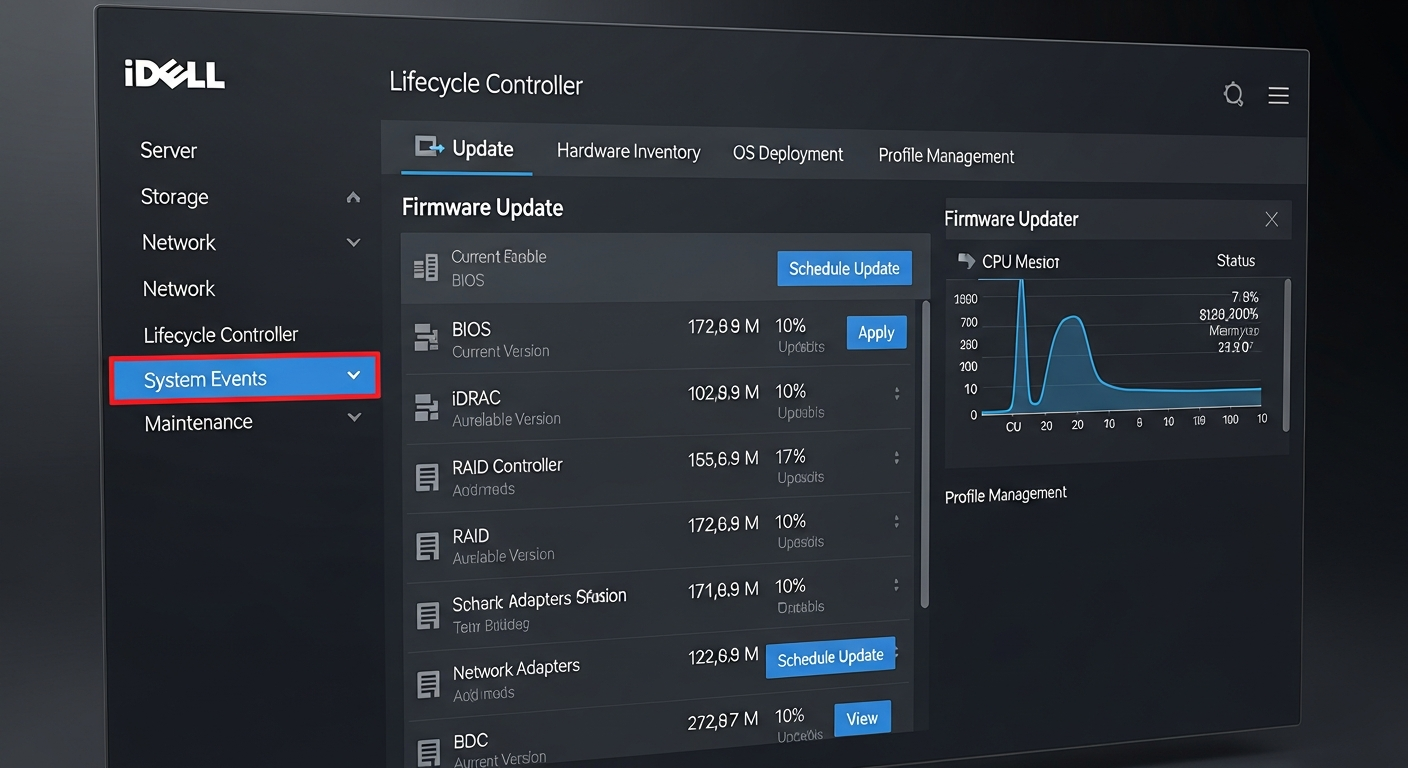This screenshot has height=768, width=1408.
Task: Collapse the Storage section in the sidebar
Action: pos(352,197)
